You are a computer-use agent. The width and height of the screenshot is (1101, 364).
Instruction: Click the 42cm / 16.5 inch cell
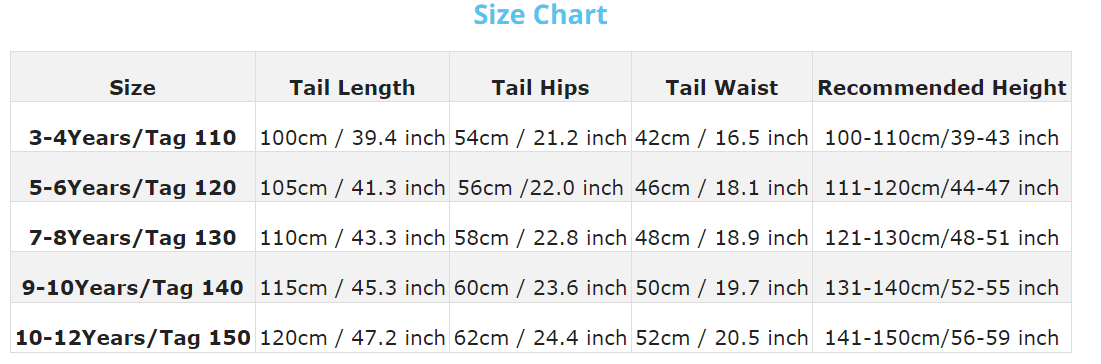tap(722, 138)
